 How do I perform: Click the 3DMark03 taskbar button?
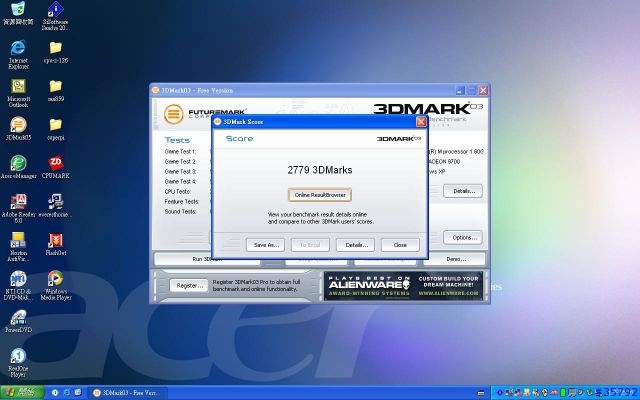128,393
